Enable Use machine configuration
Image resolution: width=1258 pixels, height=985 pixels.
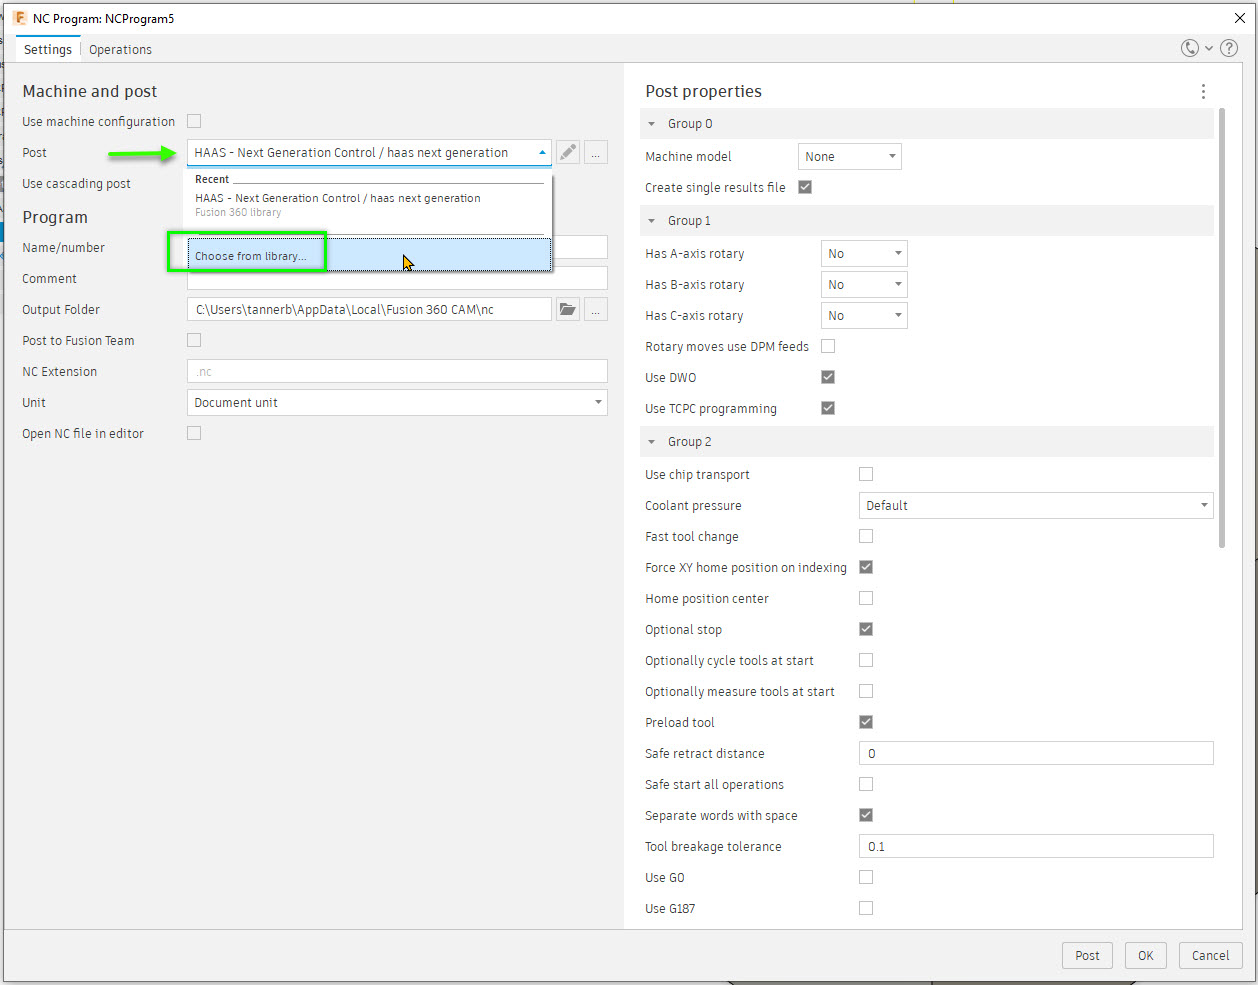(x=194, y=120)
